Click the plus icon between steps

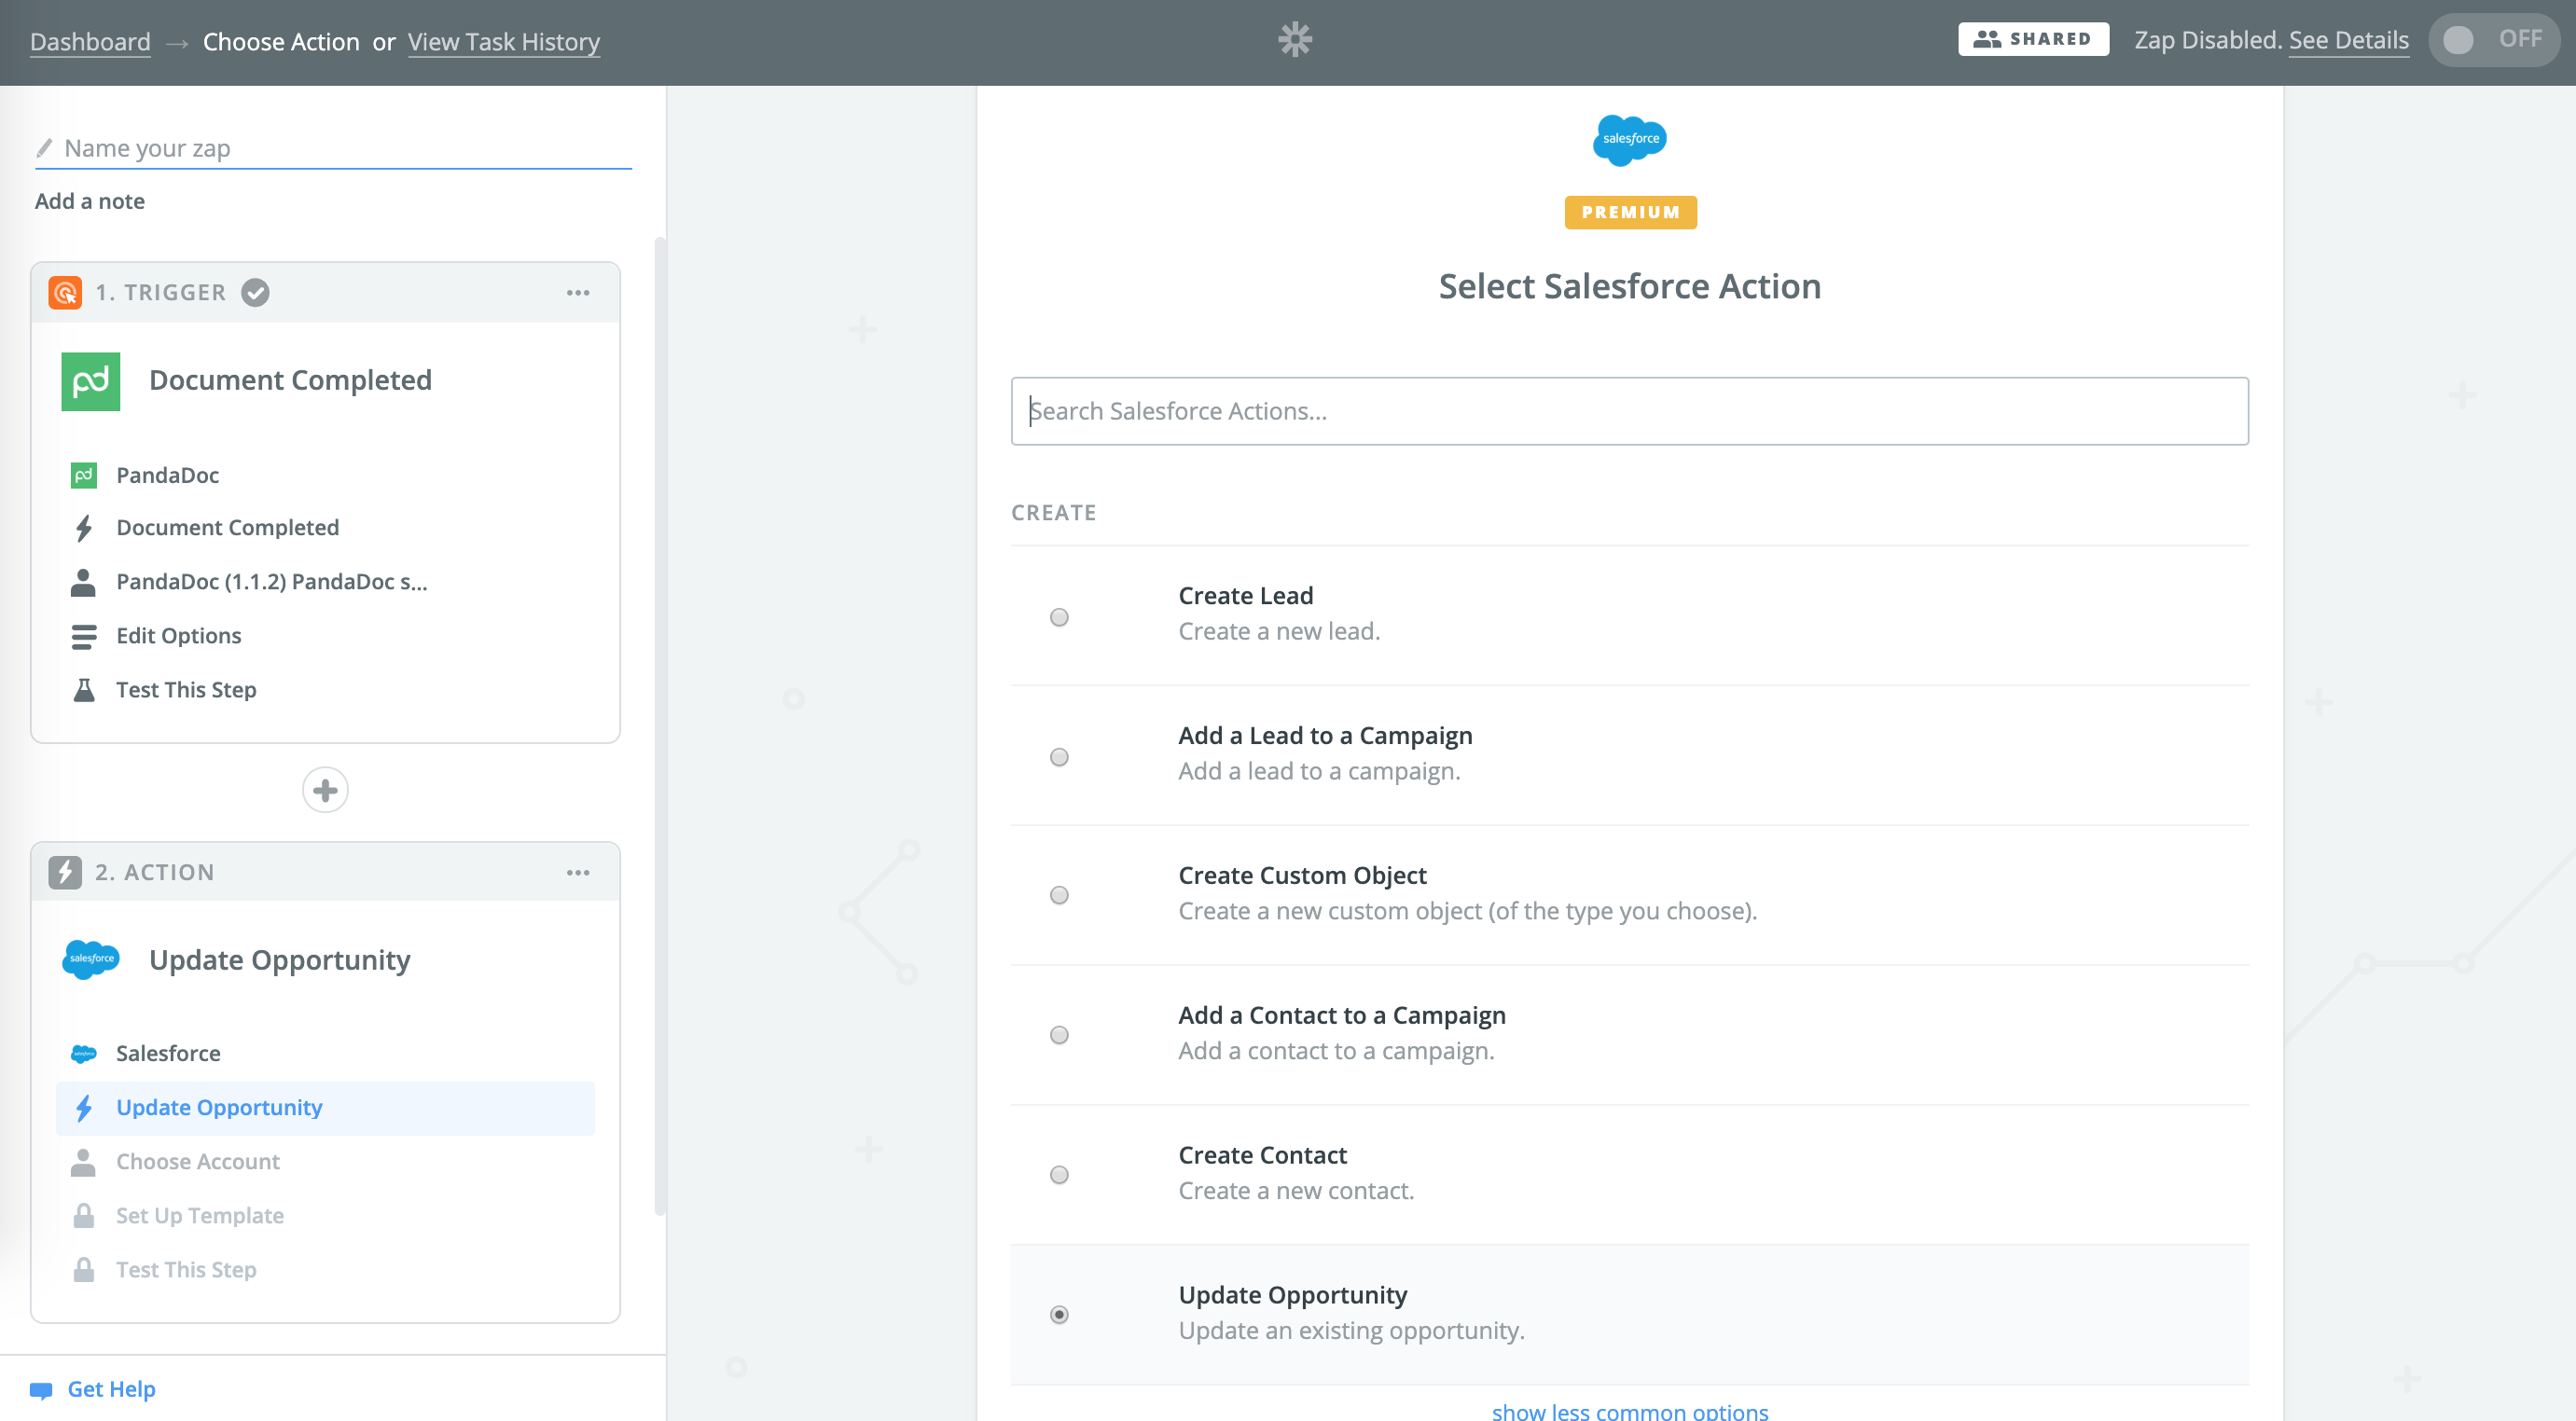click(x=325, y=790)
